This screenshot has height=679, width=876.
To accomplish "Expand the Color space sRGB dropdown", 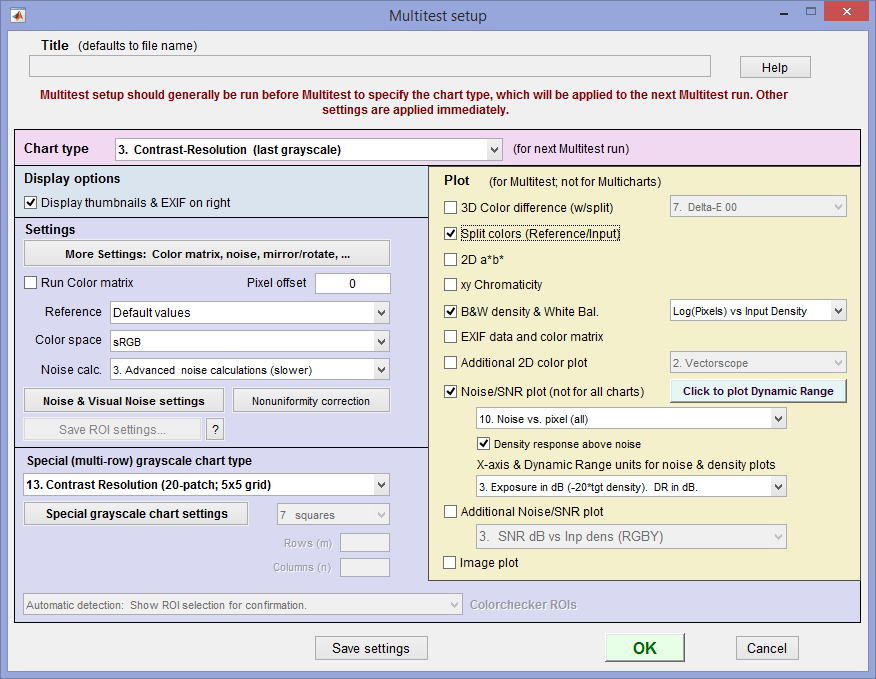I will (250, 341).
